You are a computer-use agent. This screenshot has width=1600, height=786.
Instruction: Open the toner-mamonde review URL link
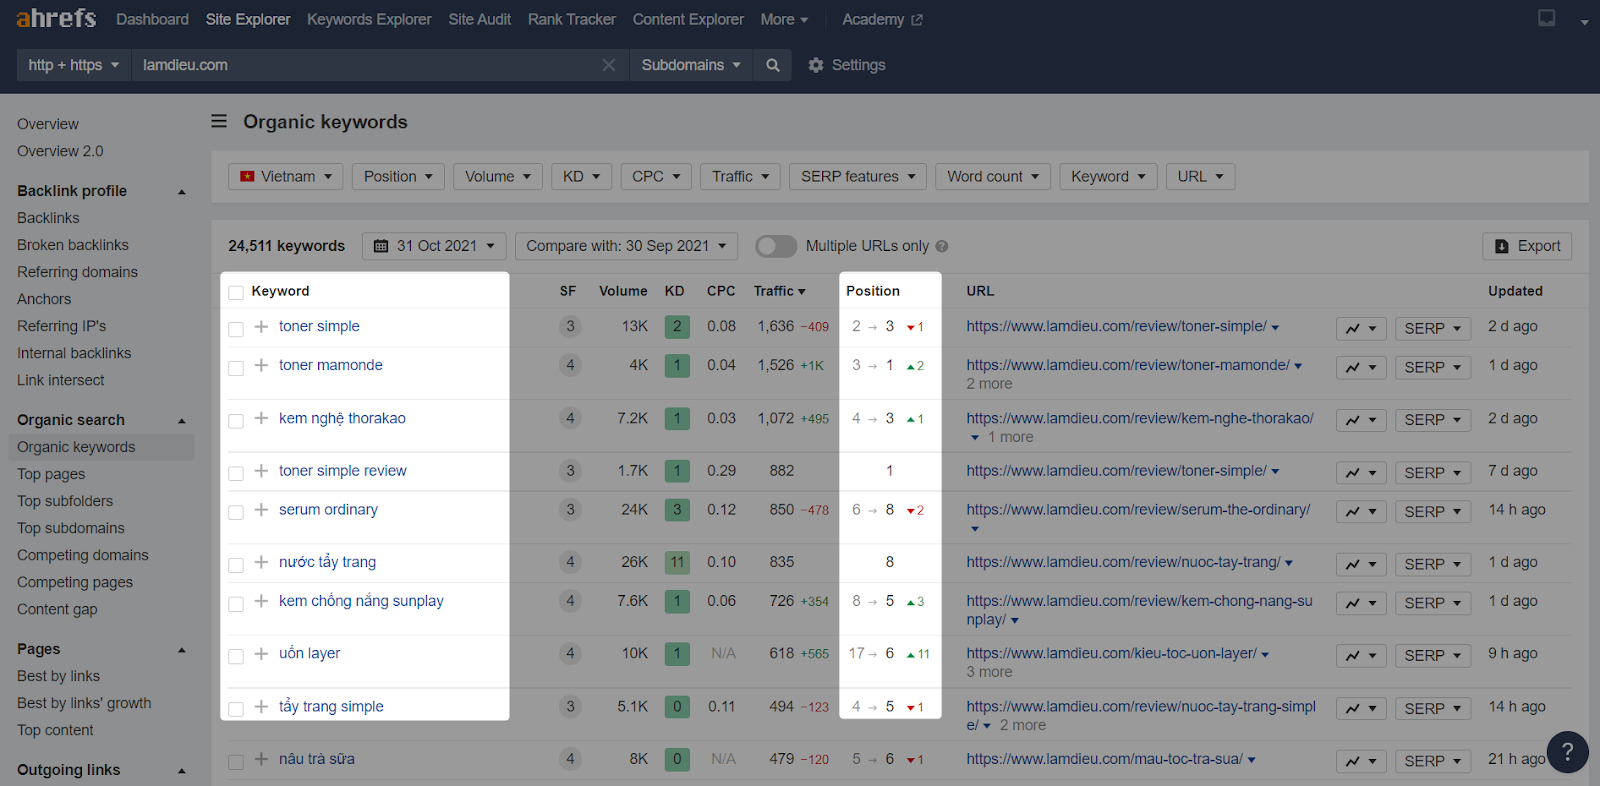tap(1128, 365)
